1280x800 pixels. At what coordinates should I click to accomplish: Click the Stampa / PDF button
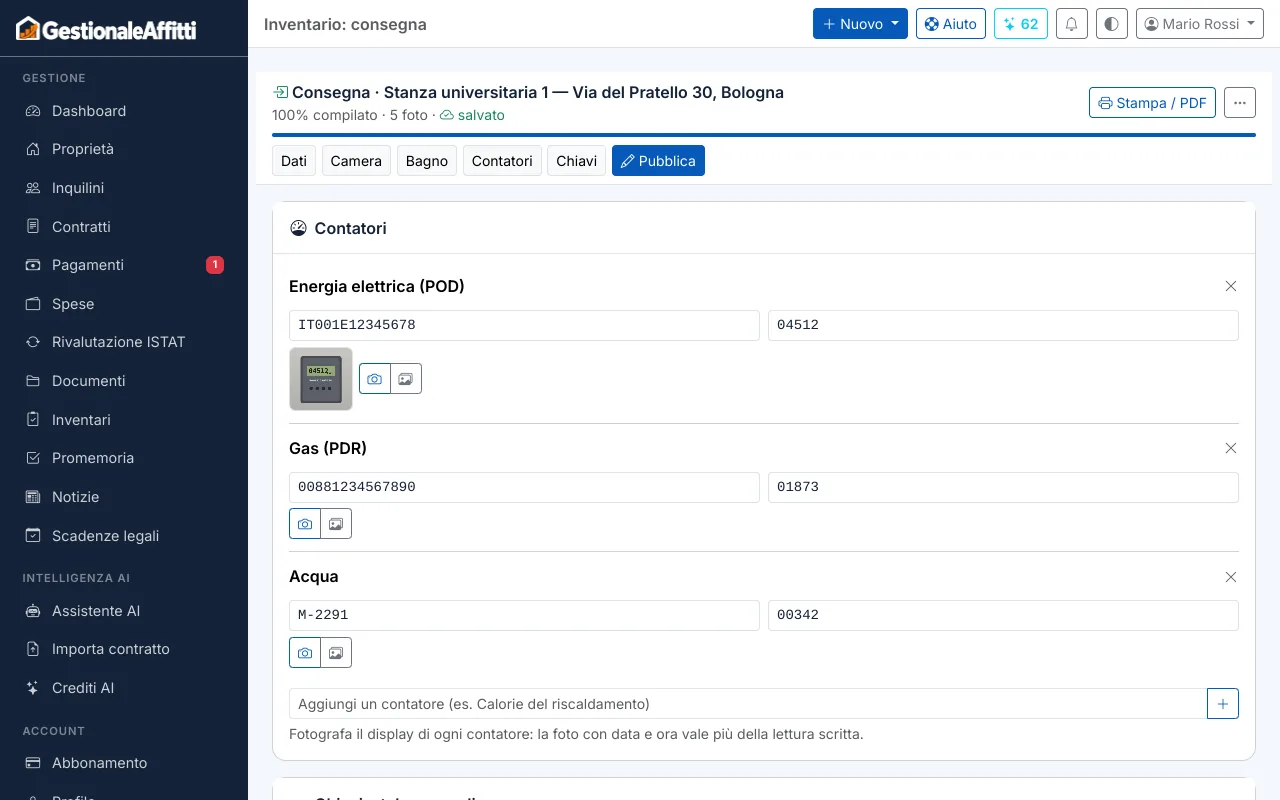tap(1152, 103)
